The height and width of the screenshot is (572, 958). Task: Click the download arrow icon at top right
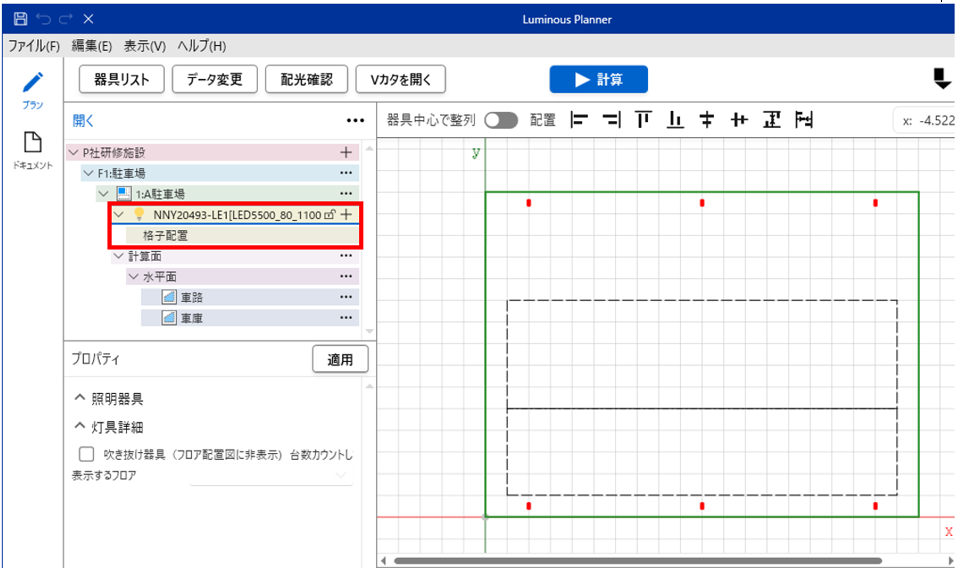[941, 79]
